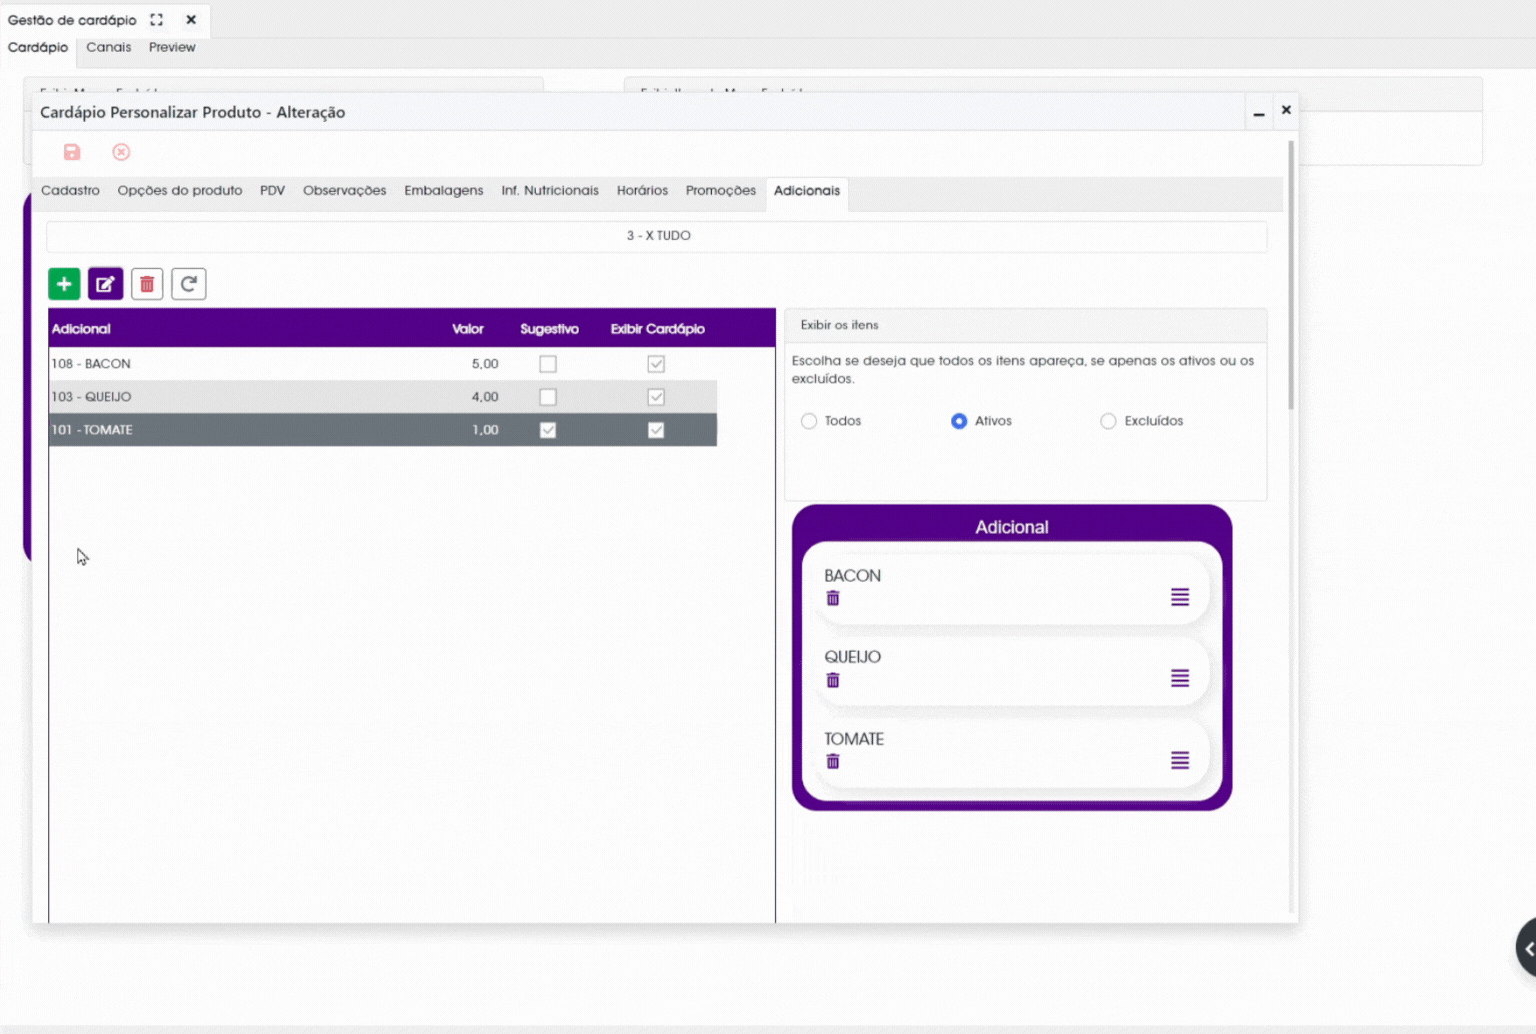1536x1034 pixels.
Task: Open the Horários tab
Action: pos(642,190)
